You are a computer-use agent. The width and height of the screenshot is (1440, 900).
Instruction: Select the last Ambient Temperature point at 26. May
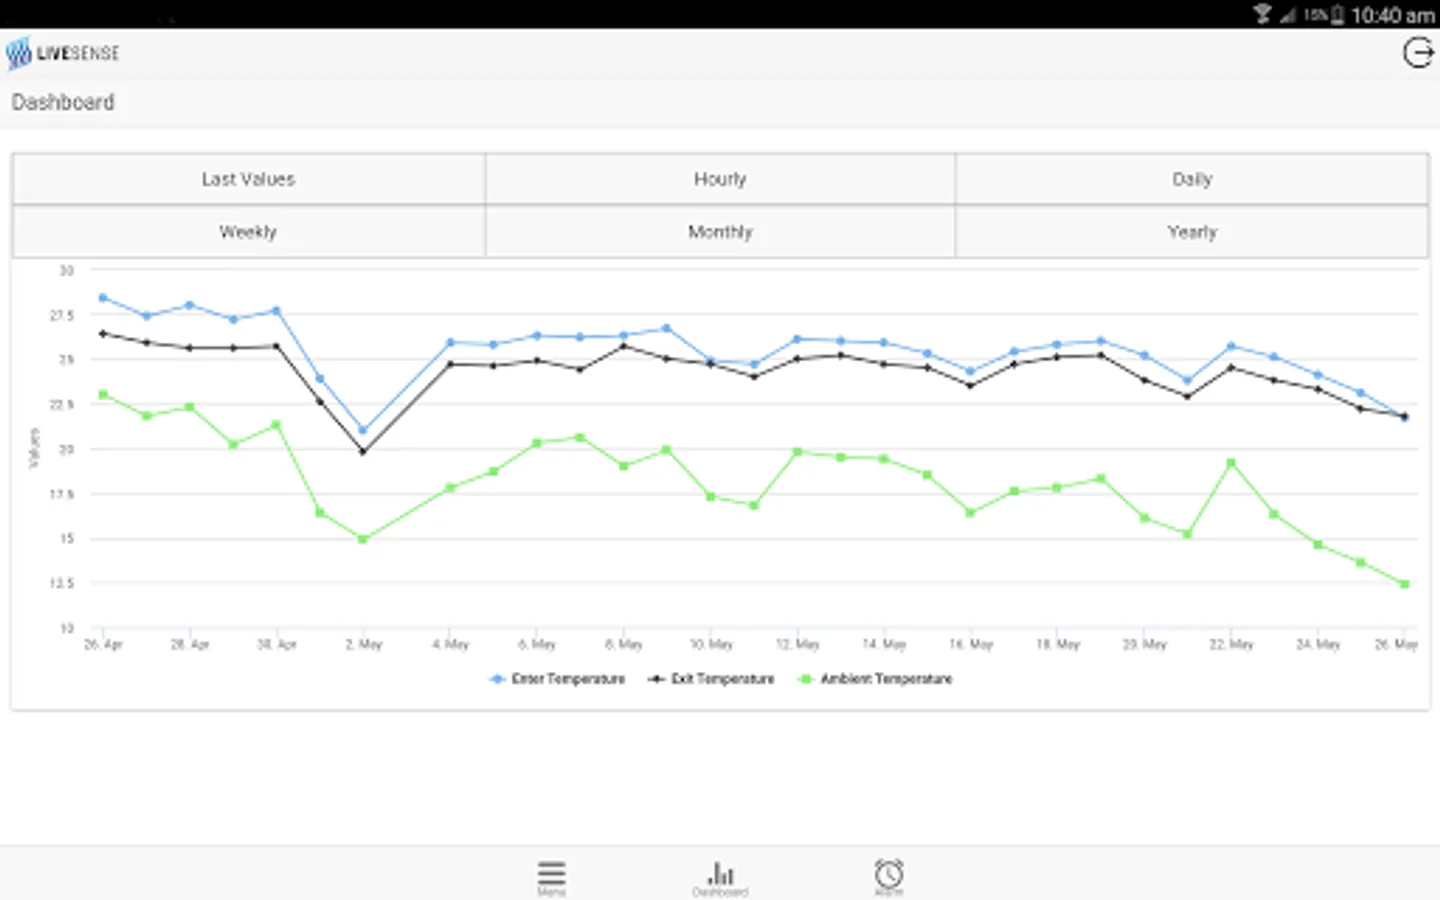[1405, 584]
